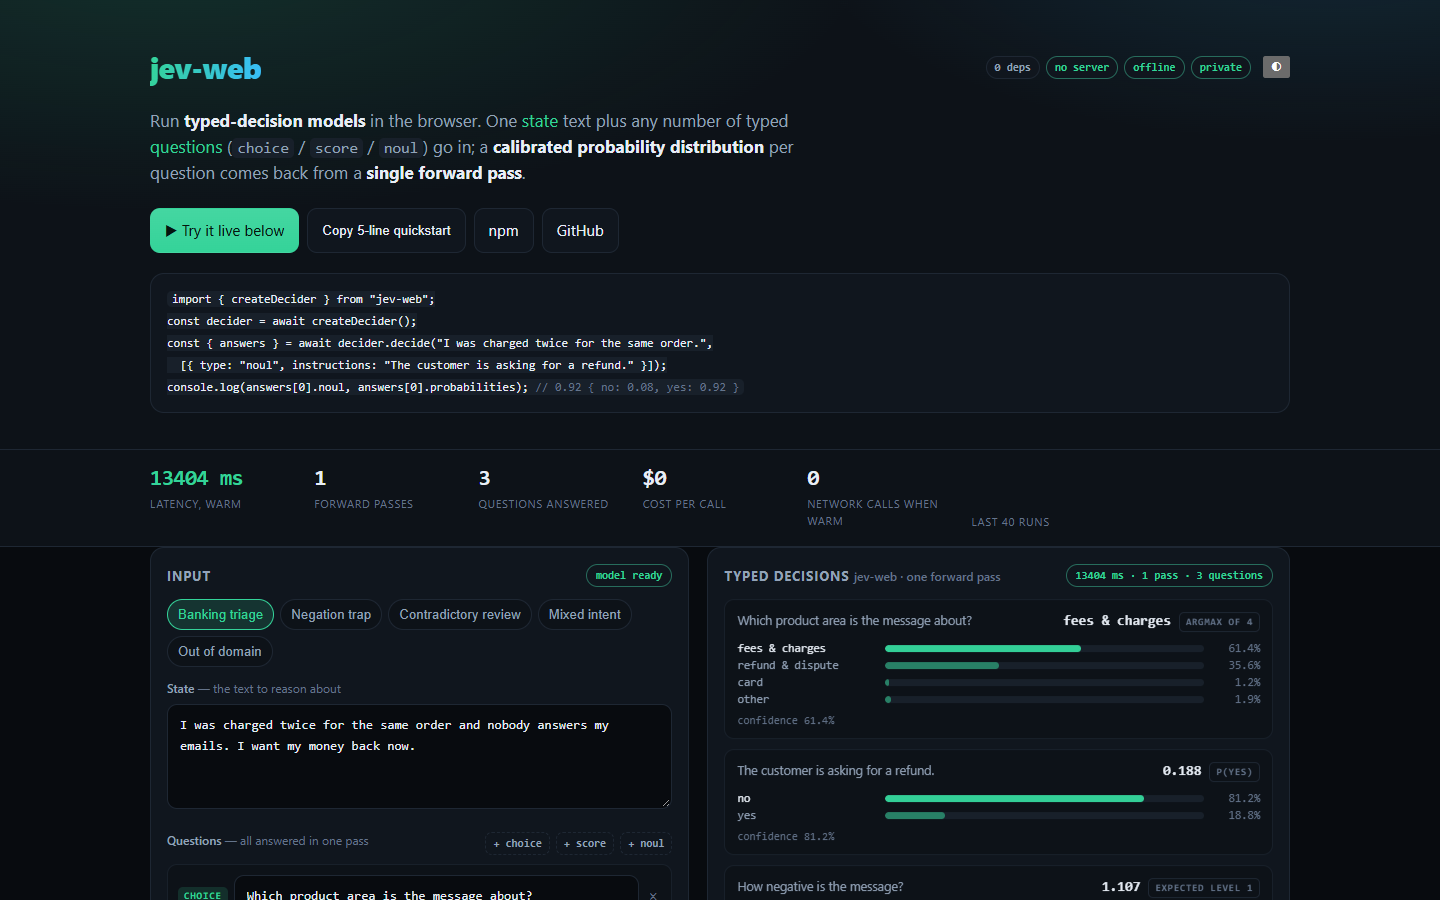
Task: Open the npm link
Action: pos(503,231)
